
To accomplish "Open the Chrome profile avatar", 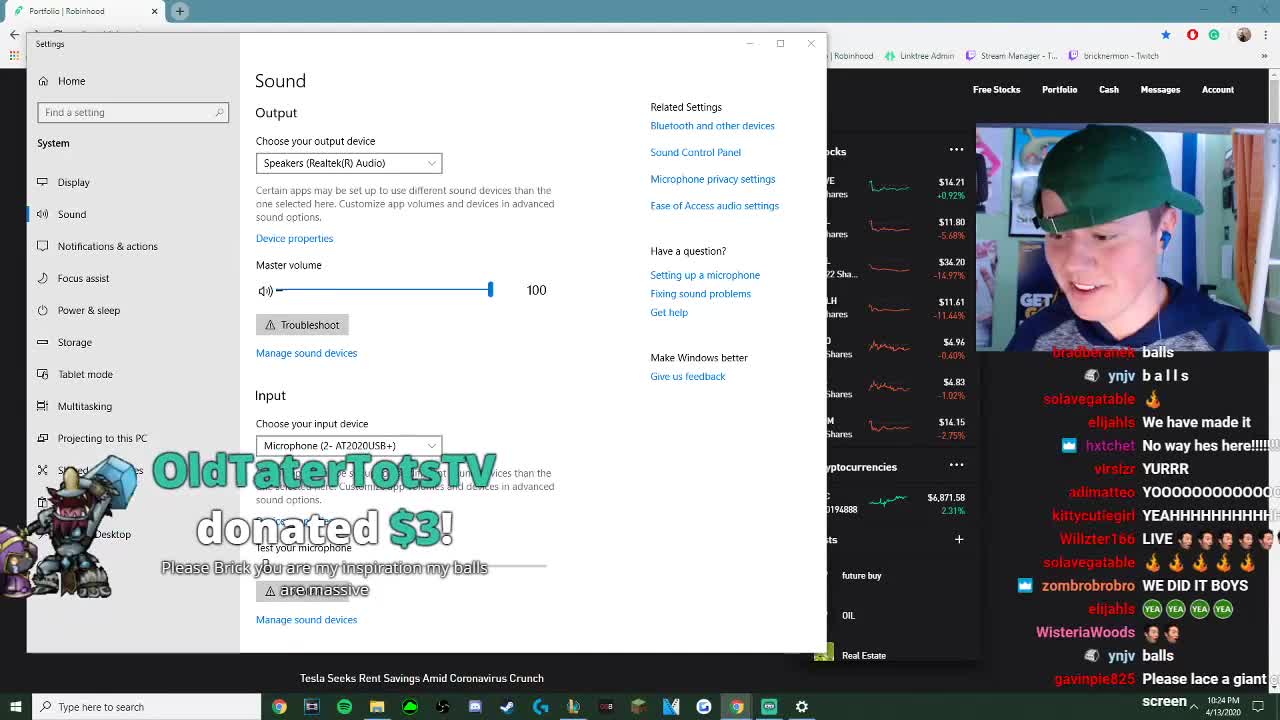I will (1244, 35).
